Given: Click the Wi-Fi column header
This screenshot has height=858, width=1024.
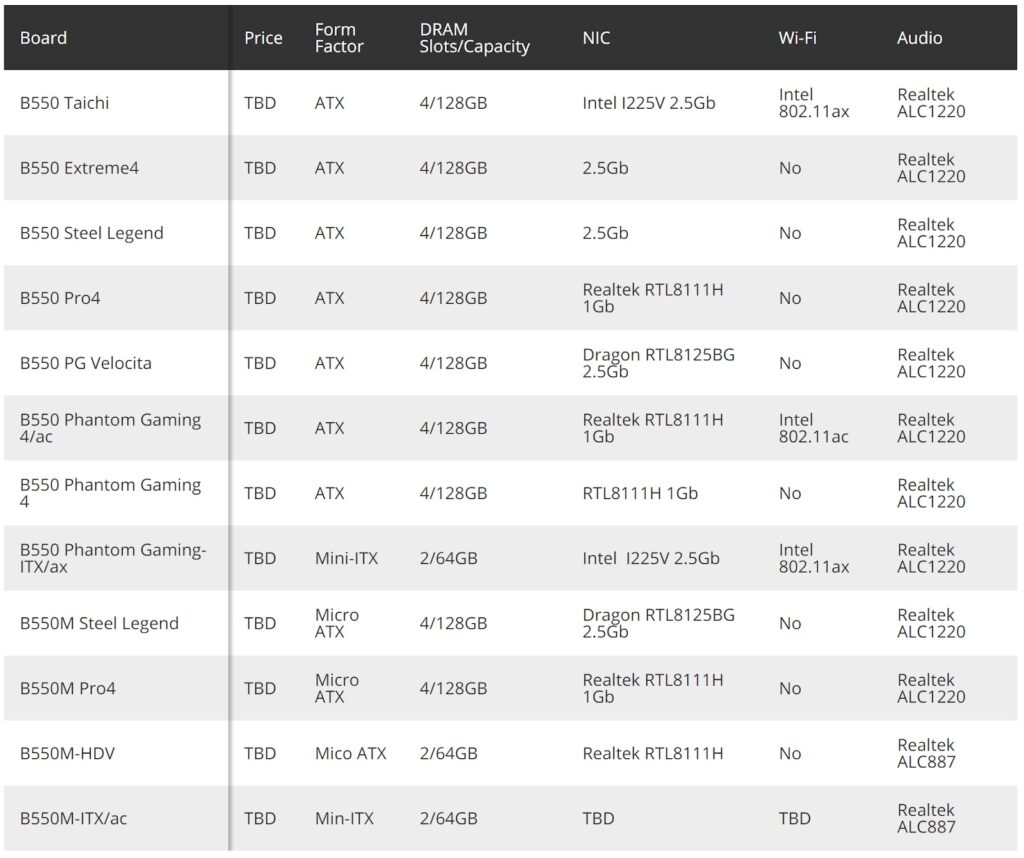Looking at the screenshot, I should click(x=797, y=38).
